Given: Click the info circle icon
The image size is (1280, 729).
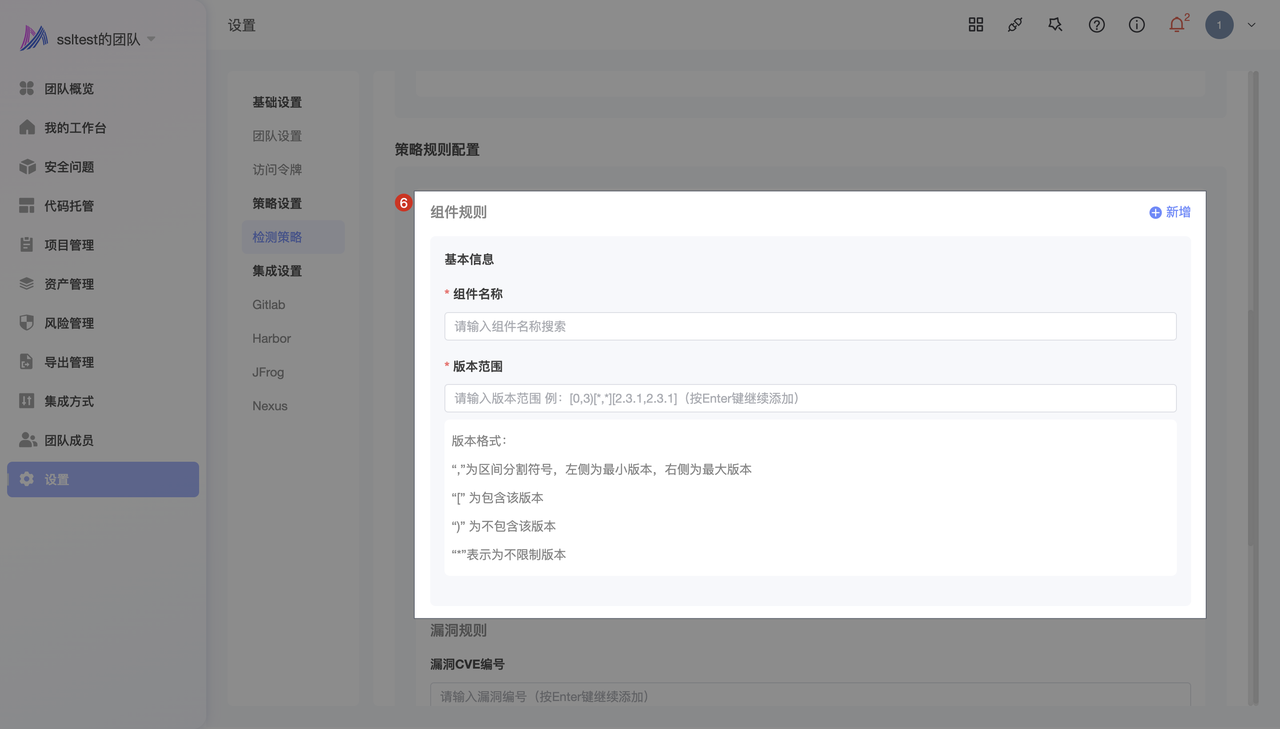Looking at the screenshot, I should [x=1137, y=25].
